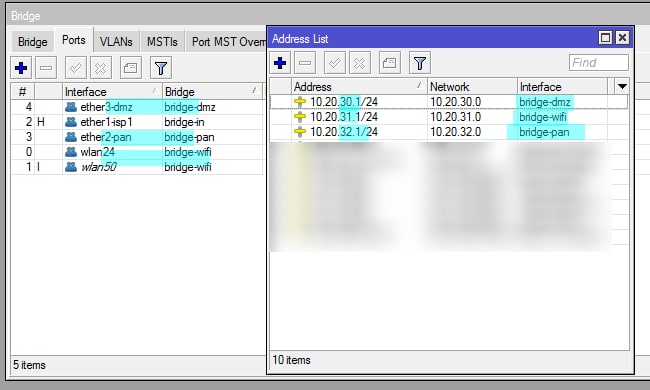The width and height of the screenshot is (650, 390).
Task: Switch to the MSTIs tab
Action: [x=162, y=42]
